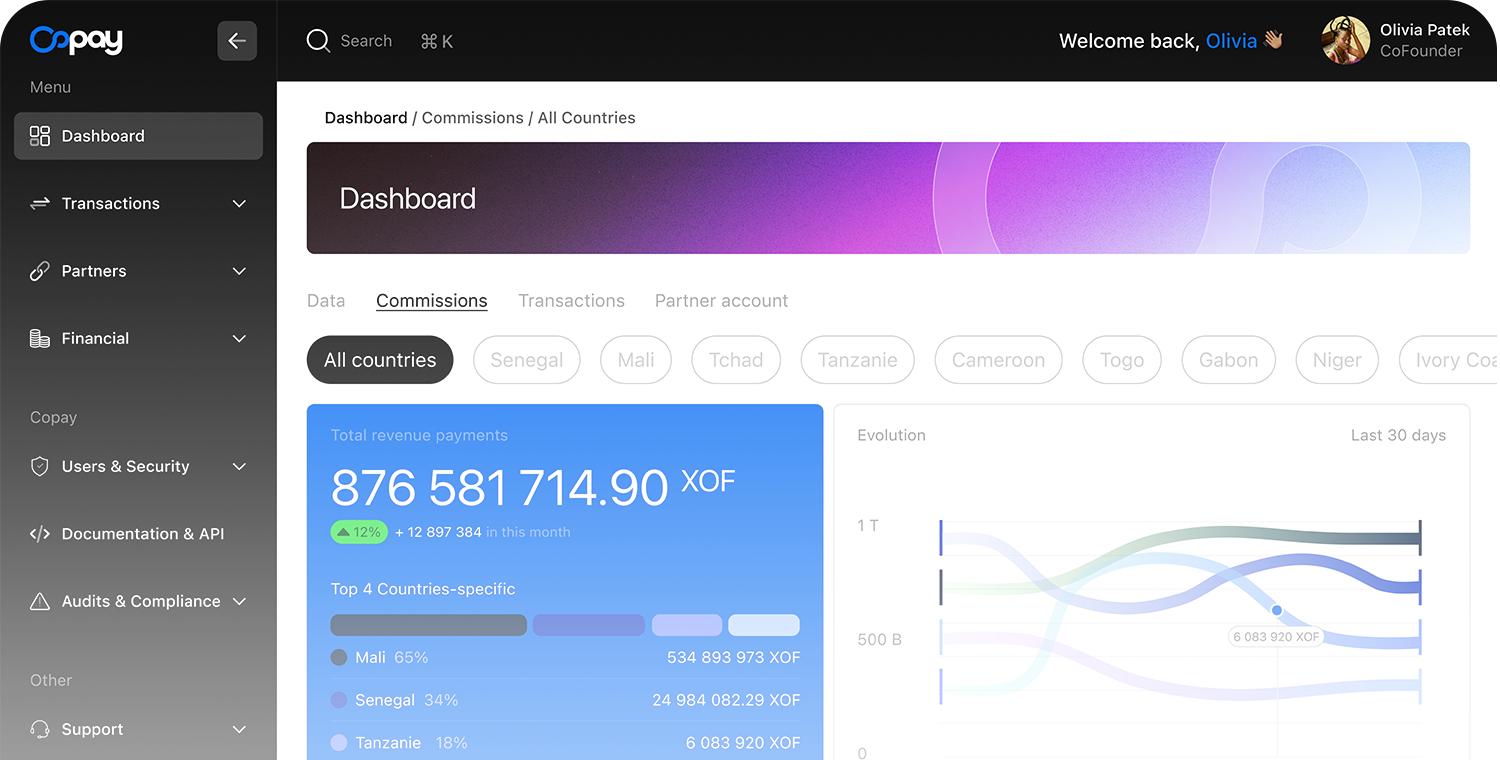Select the All countries filter
This screenshot has height=760, width=1500.
click(380, 360)
